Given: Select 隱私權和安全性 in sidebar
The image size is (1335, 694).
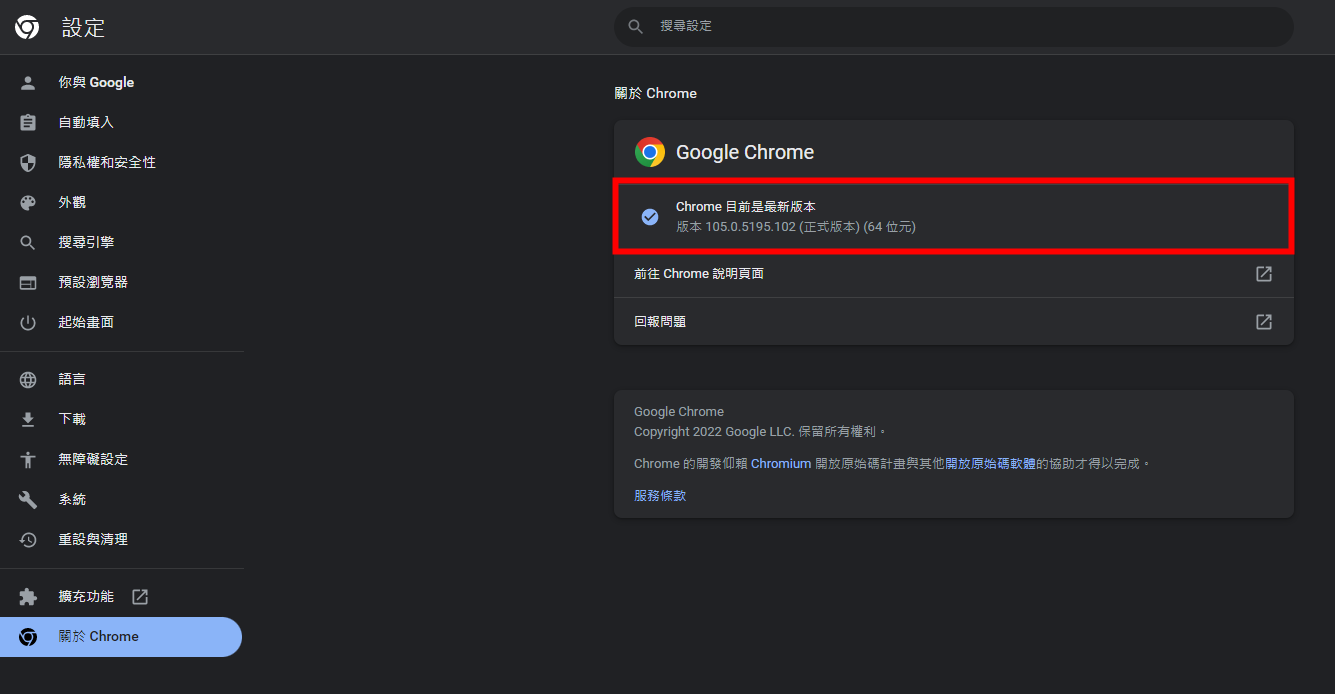Looking at the screenshot, I should pos(121,163).
